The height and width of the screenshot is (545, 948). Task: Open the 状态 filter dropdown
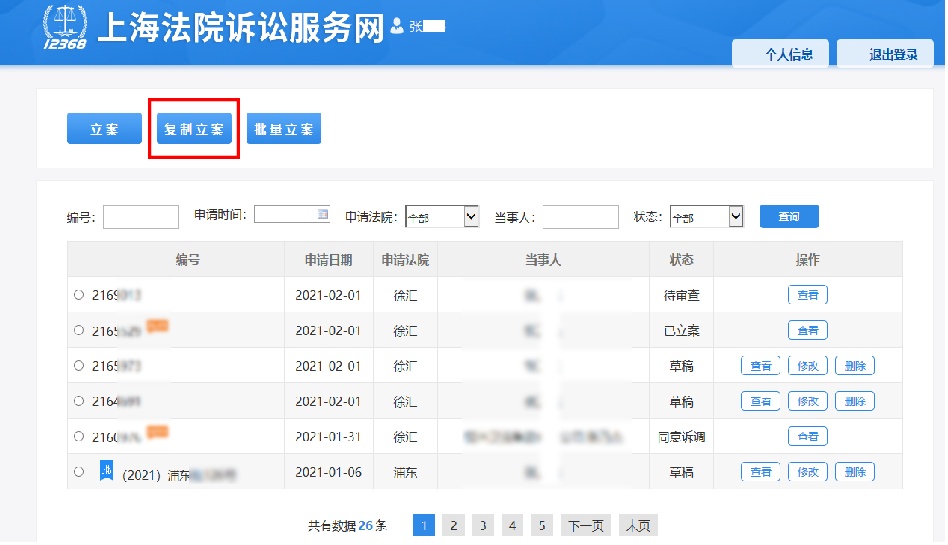point(736,217)
